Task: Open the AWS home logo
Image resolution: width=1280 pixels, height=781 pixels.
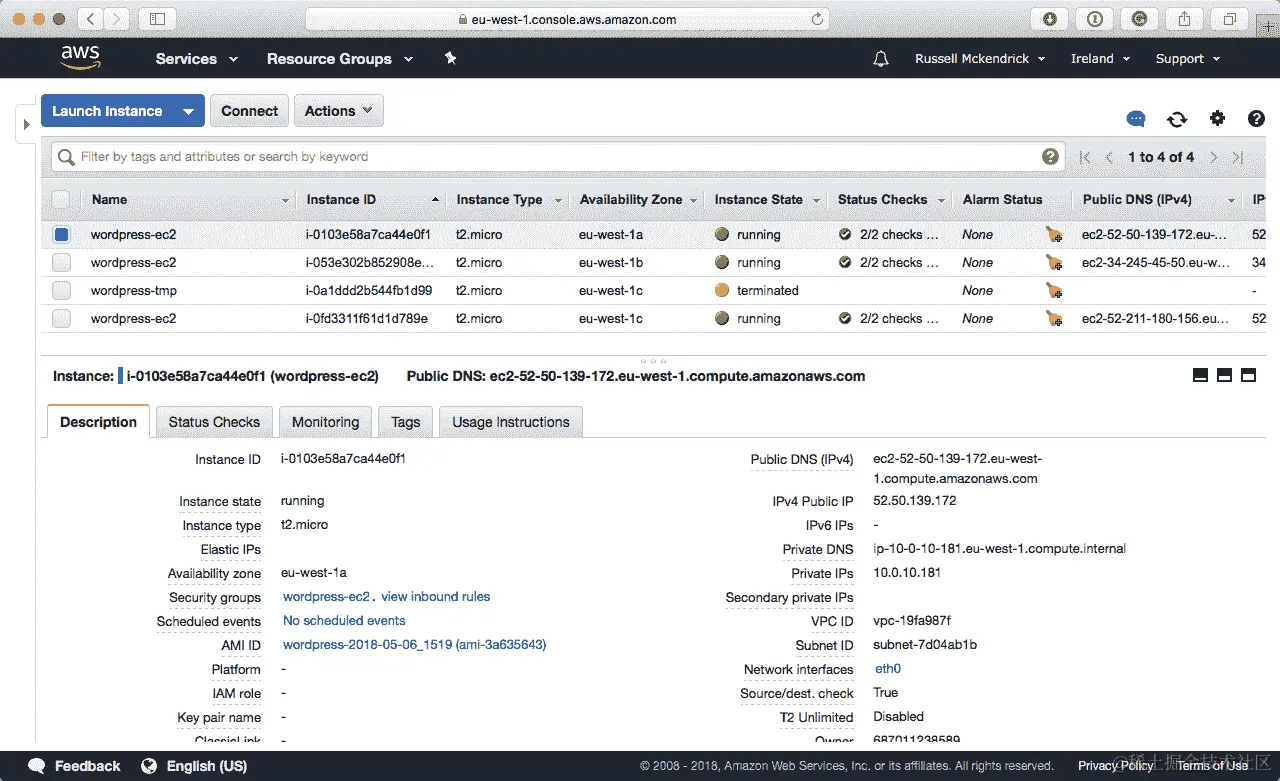Action: (x=80, y=58)
